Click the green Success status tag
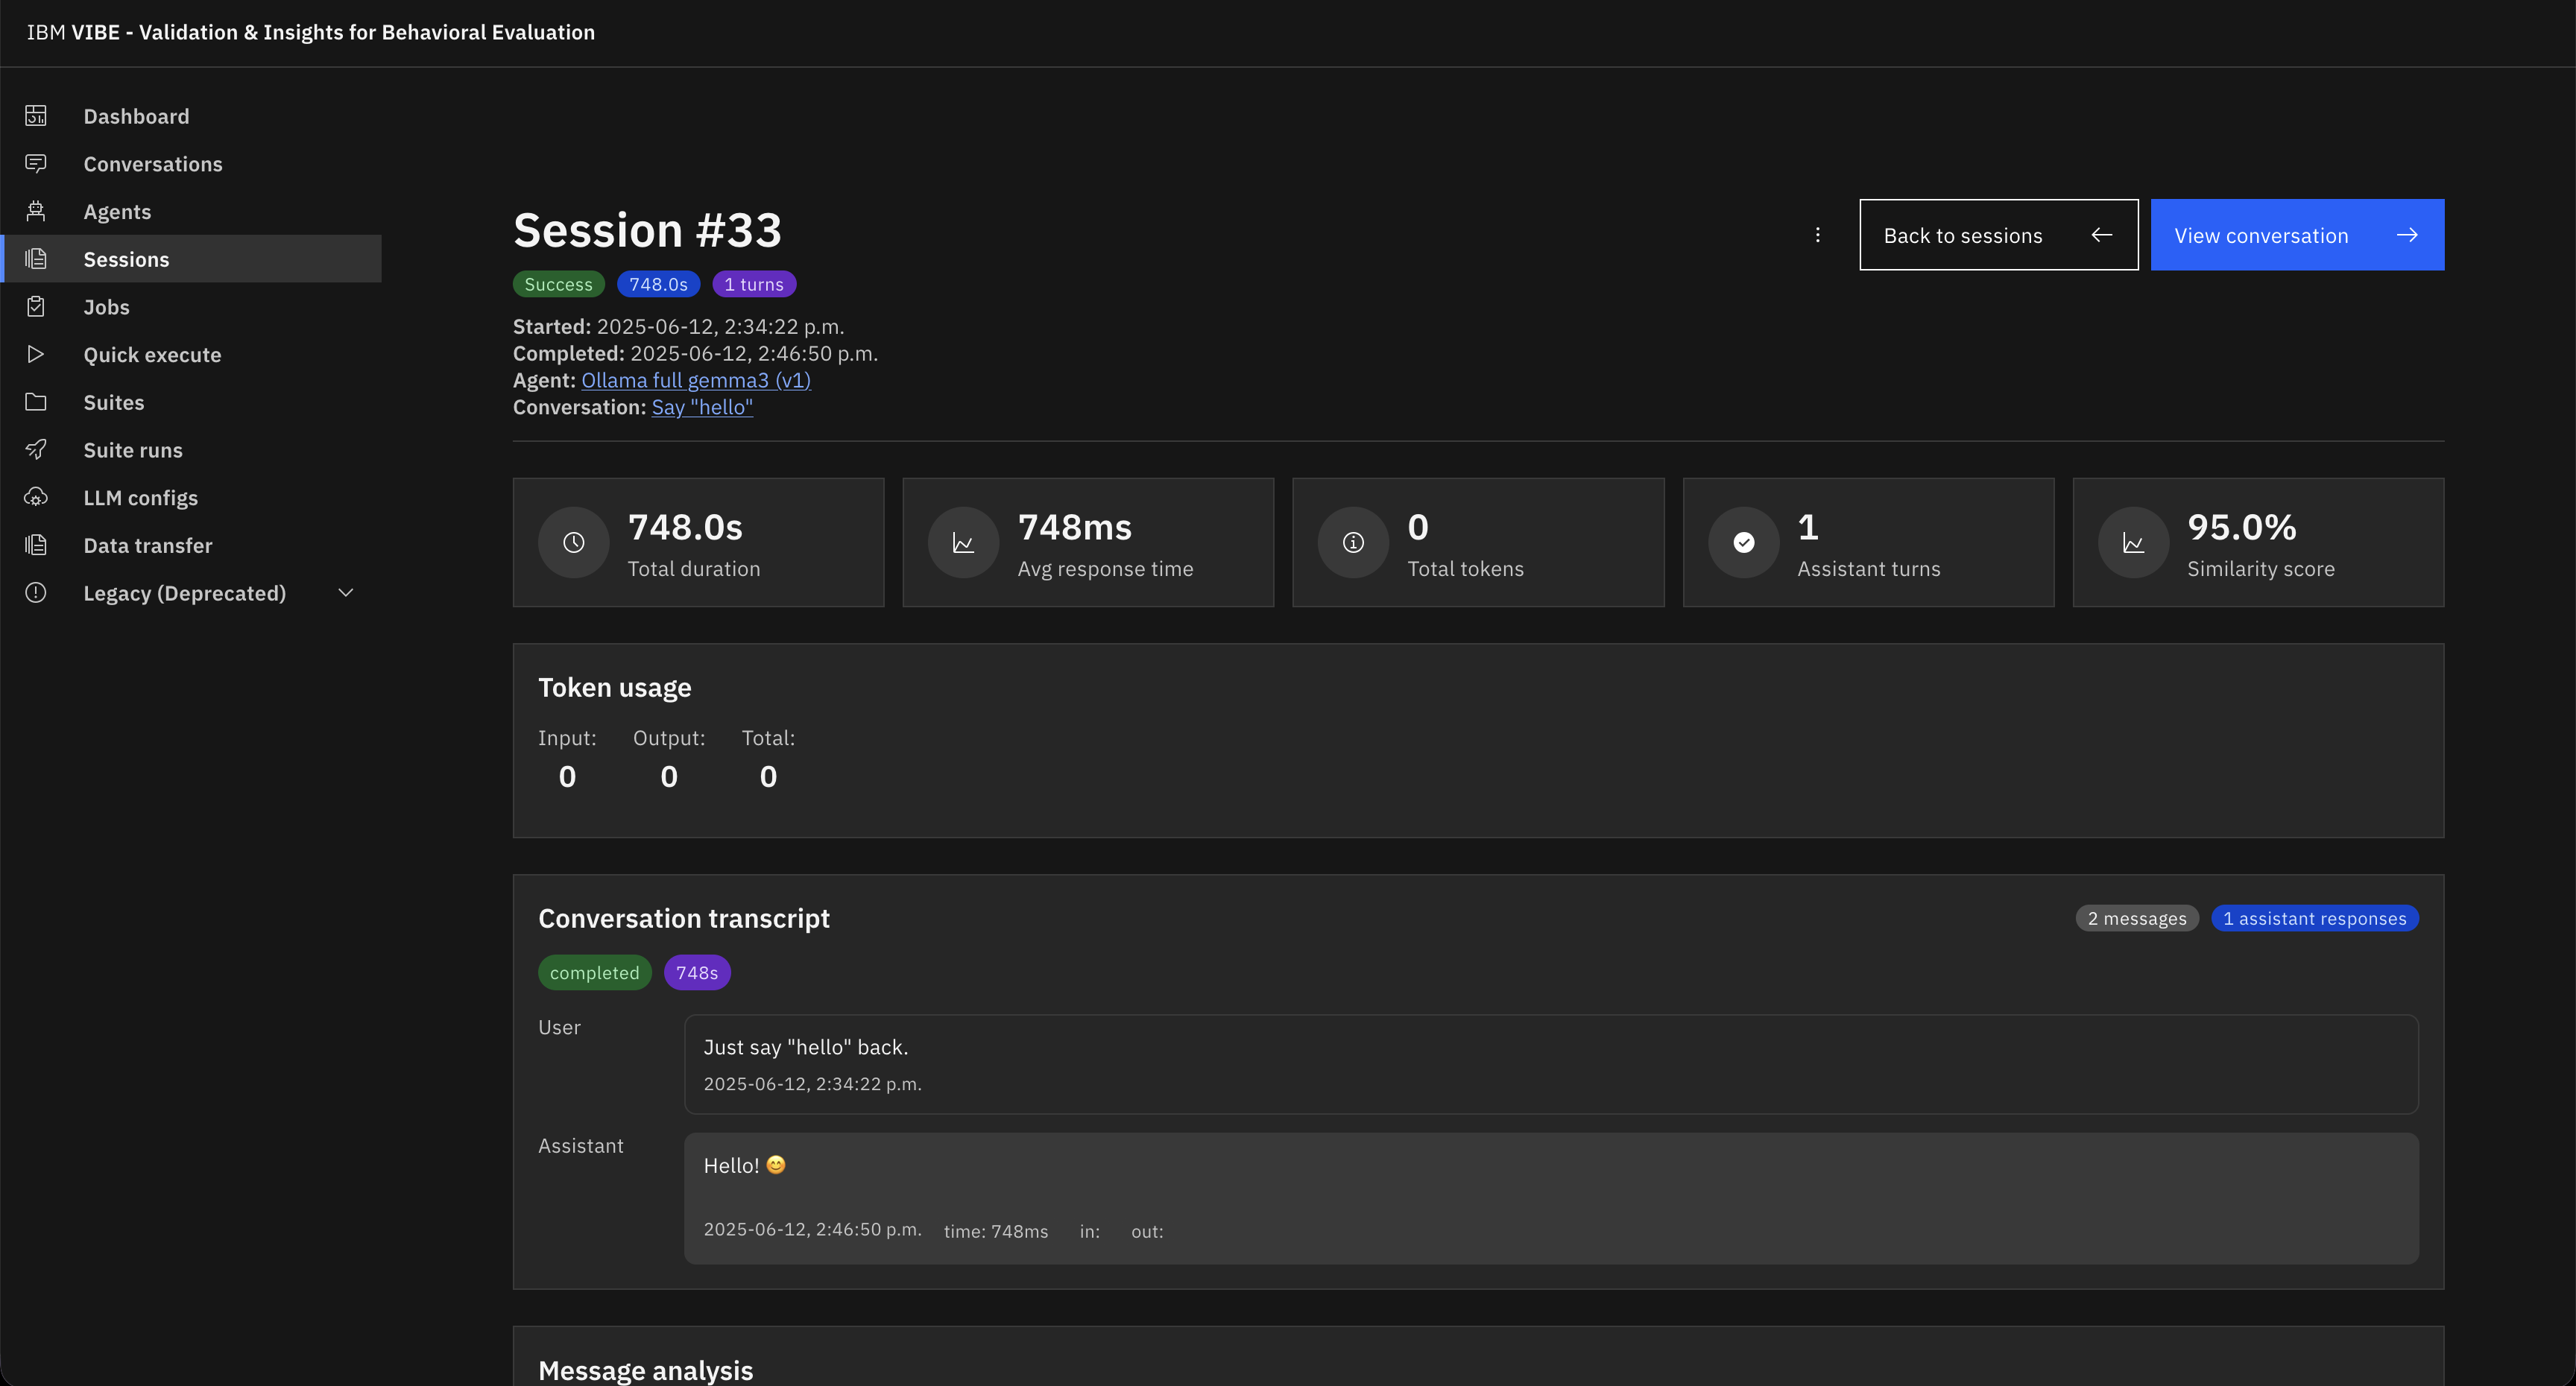 [x=558, y=284]
